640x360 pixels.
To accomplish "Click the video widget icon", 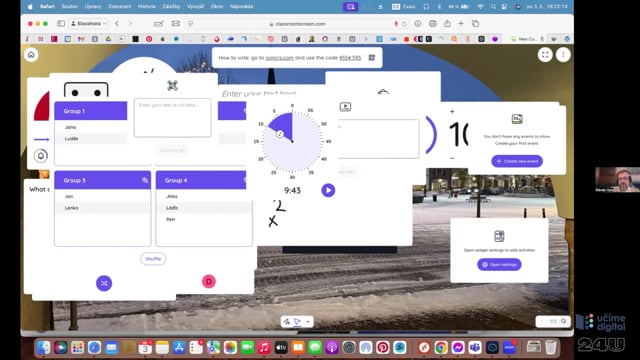I will [345, 107].
